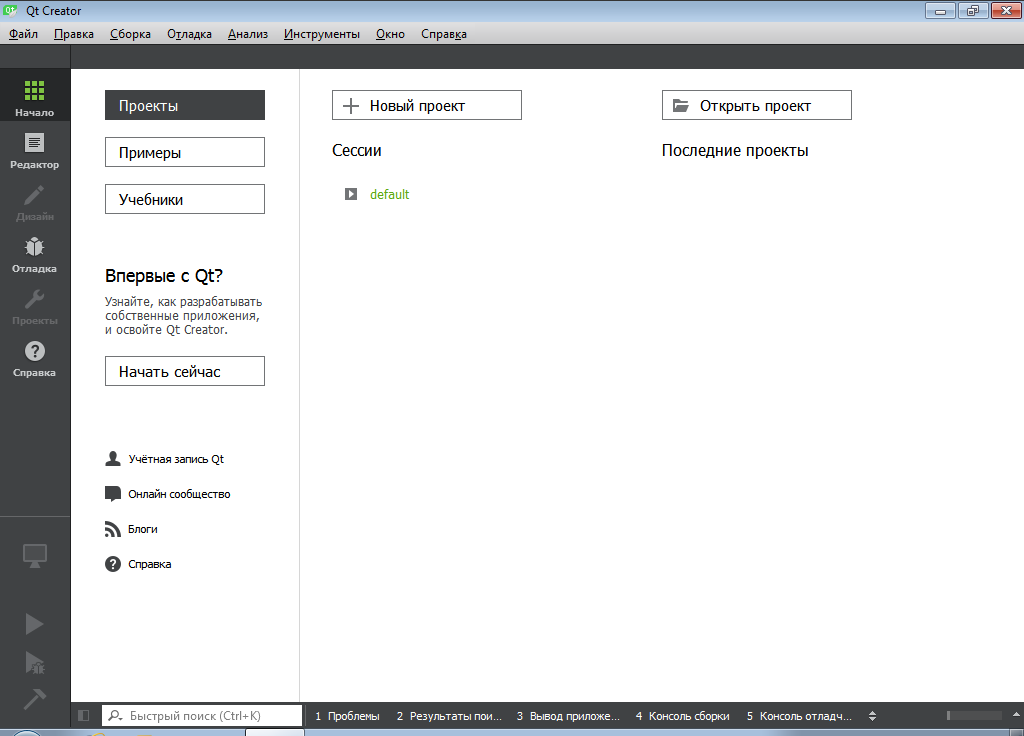Click the green Run play button
The width and height of the screenshot is (1024, 736).
tap(35, 624)
